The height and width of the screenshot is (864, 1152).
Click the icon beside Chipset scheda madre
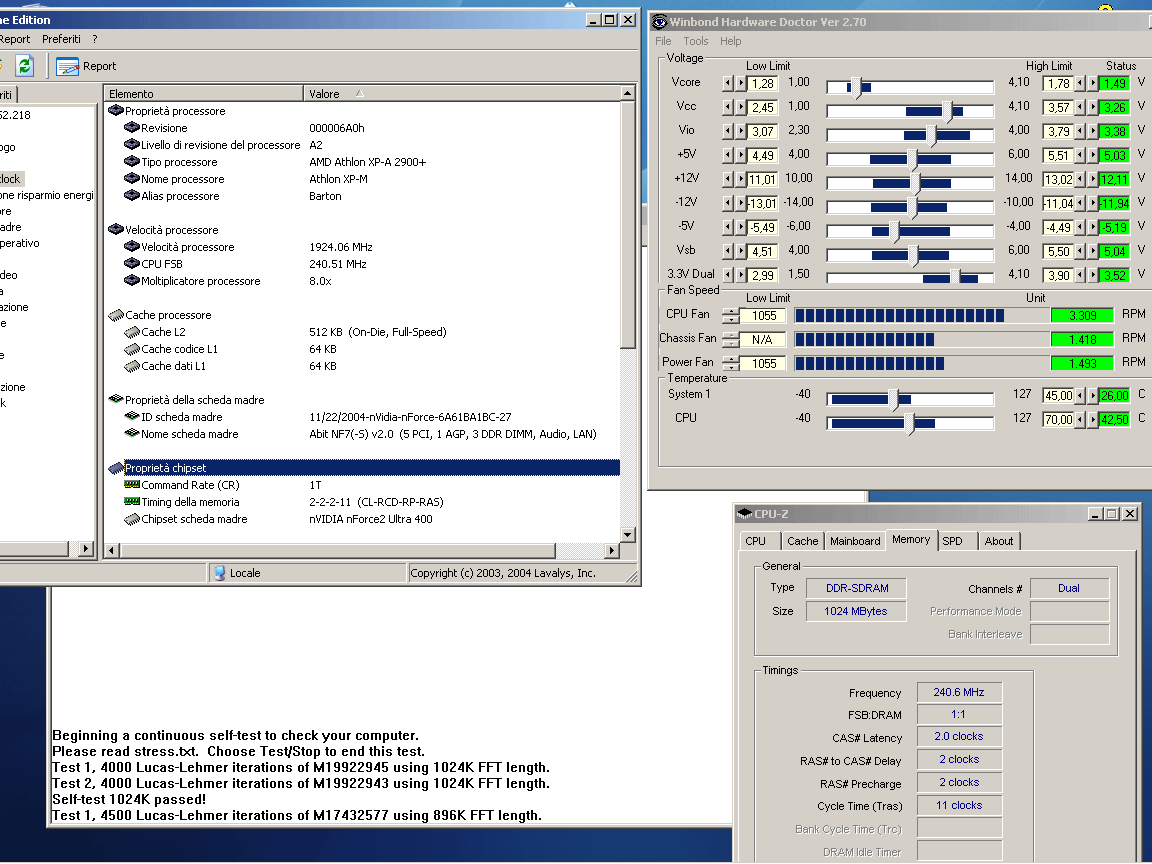[x=132, y=519]
